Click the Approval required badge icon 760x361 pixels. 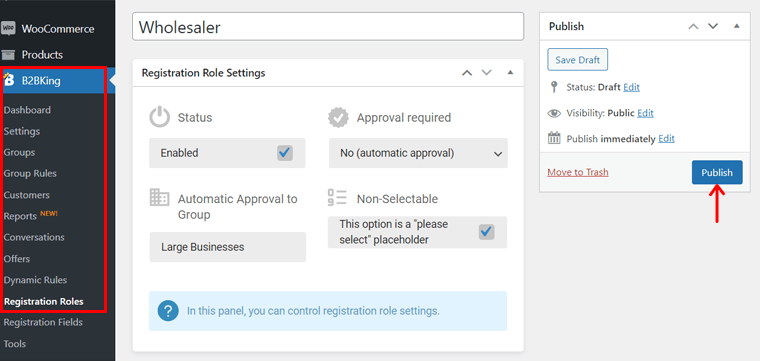click(338, 118)
